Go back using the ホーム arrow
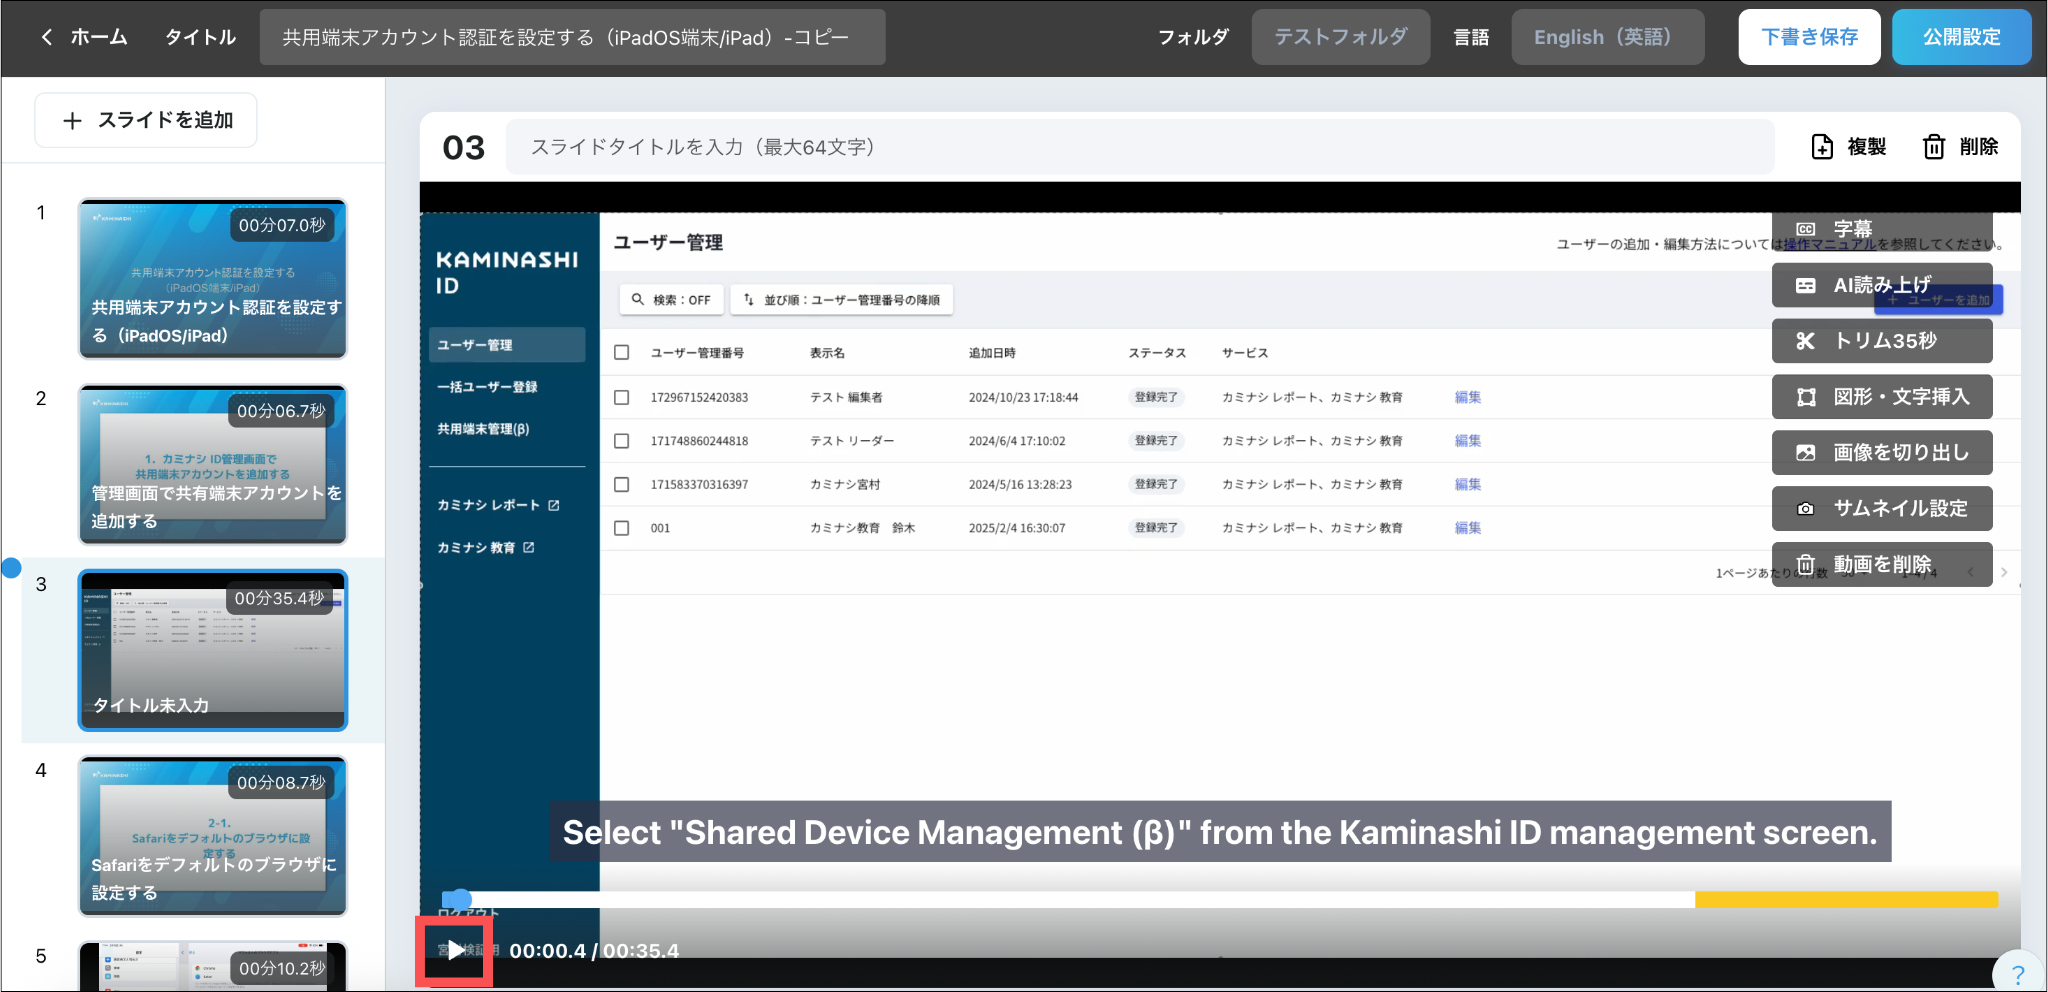This screenshot has width=2048, height=992. 46,37
